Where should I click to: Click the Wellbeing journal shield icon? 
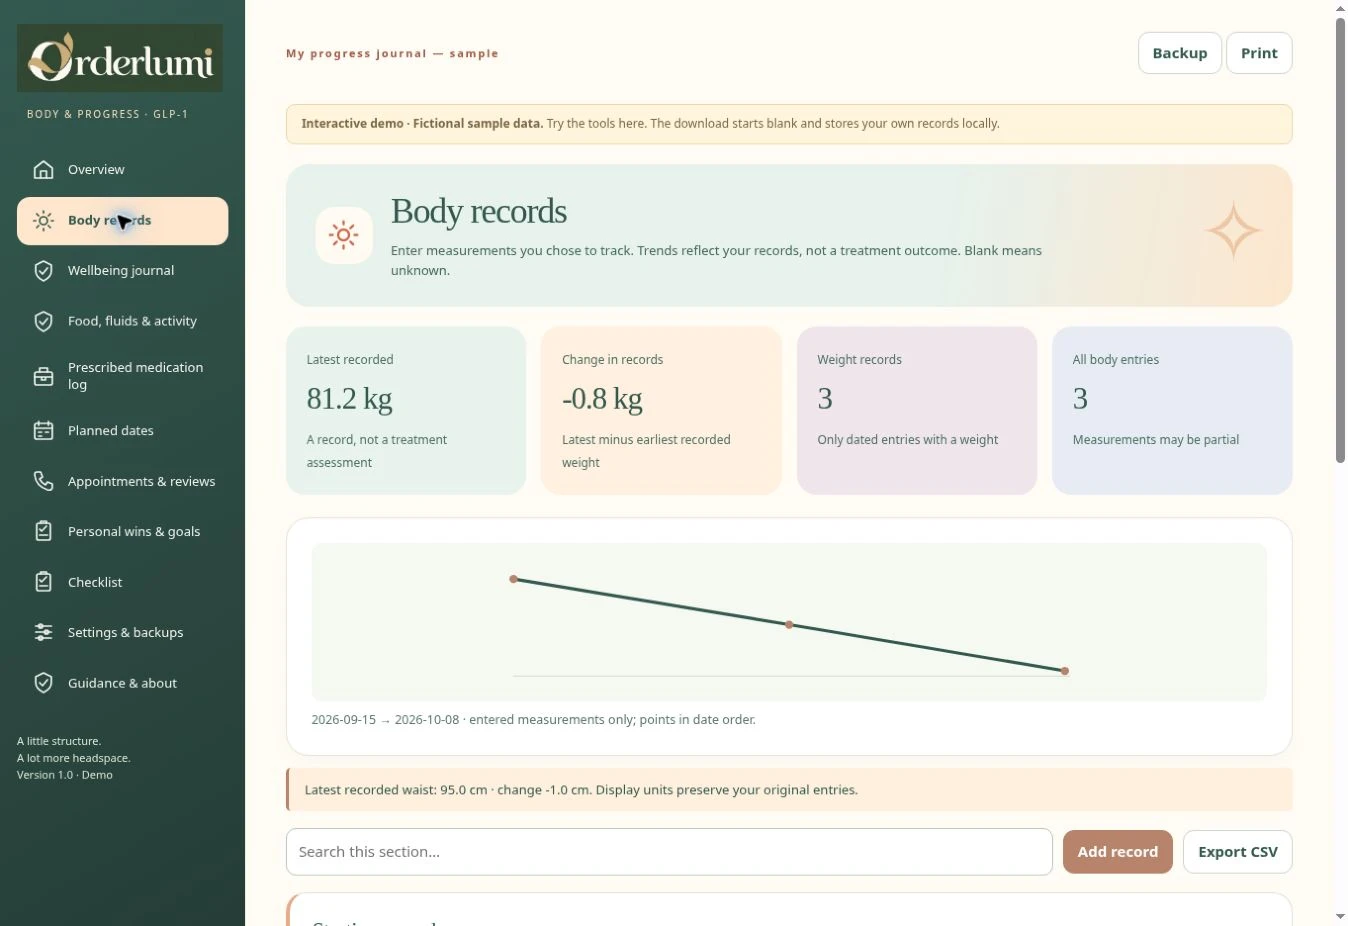tap(43, 271)
